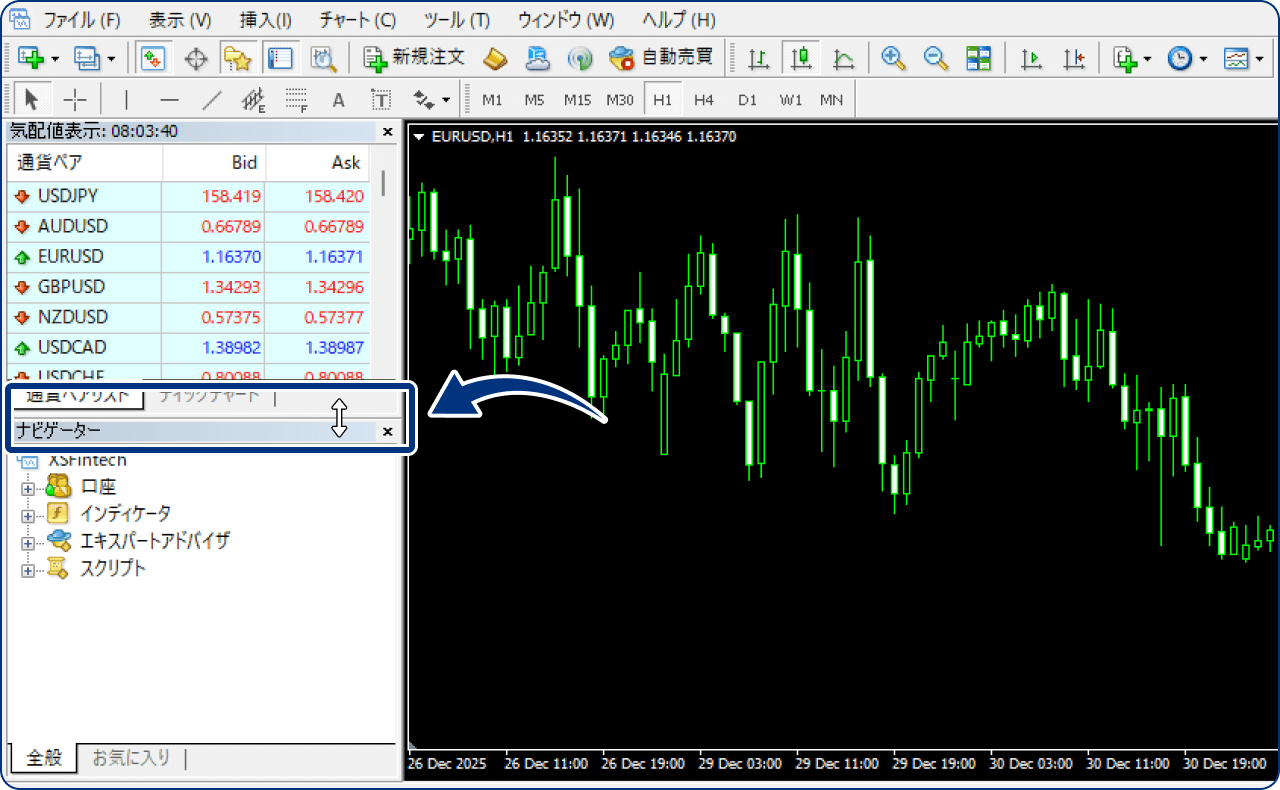Select the GBPUSD row in Market Watch
This screenshot has height=790, width=1280.
[70, 287]
